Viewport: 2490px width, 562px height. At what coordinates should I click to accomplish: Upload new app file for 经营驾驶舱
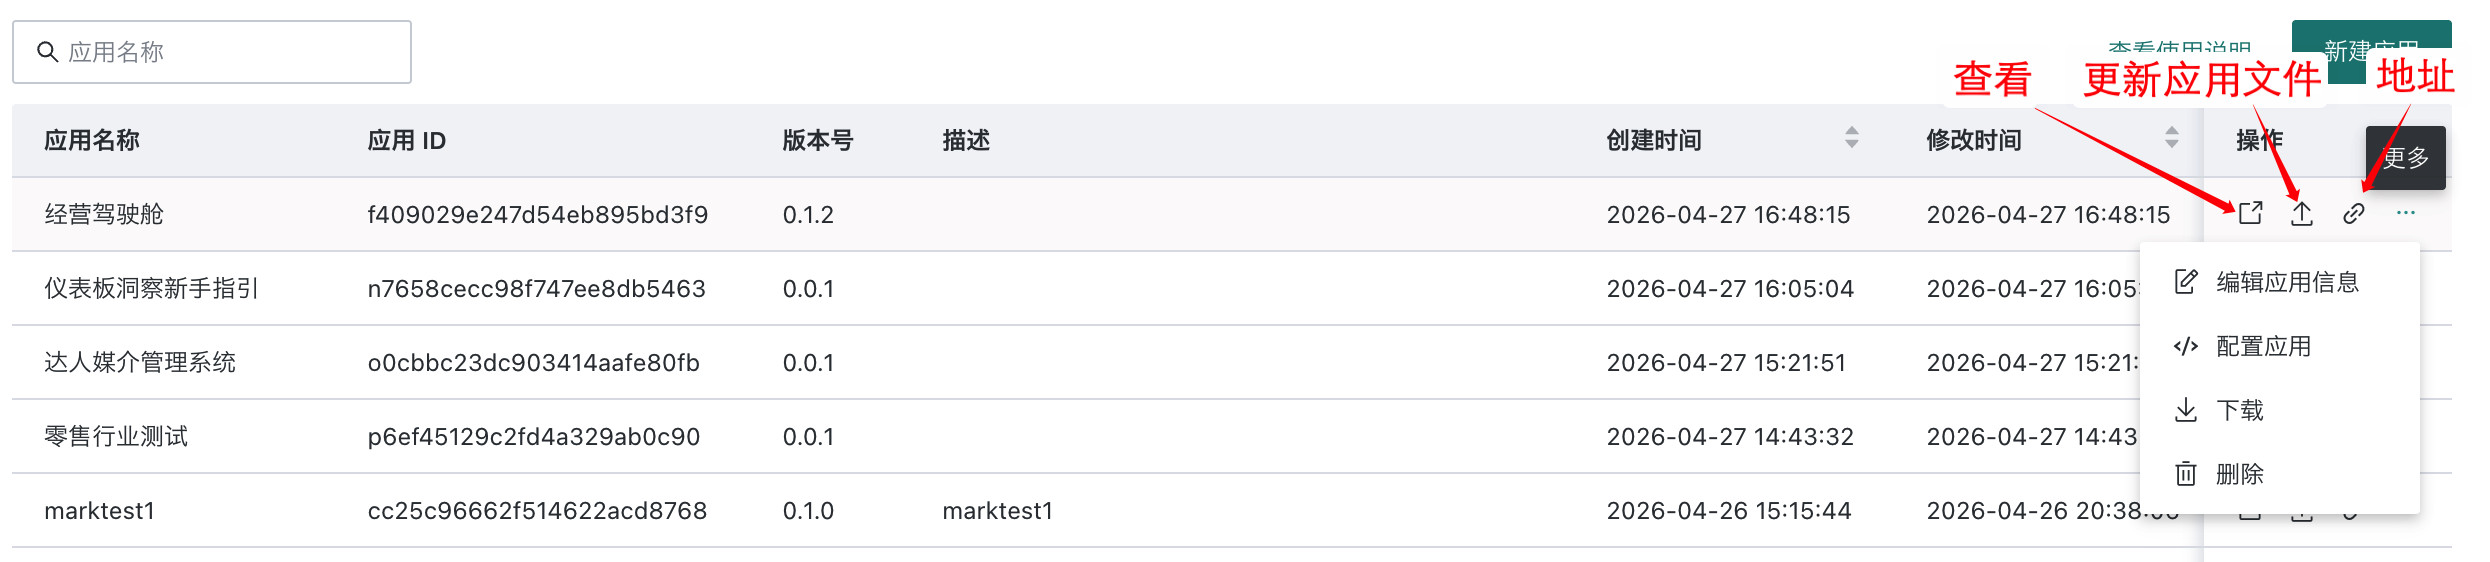pos(2302,213)
